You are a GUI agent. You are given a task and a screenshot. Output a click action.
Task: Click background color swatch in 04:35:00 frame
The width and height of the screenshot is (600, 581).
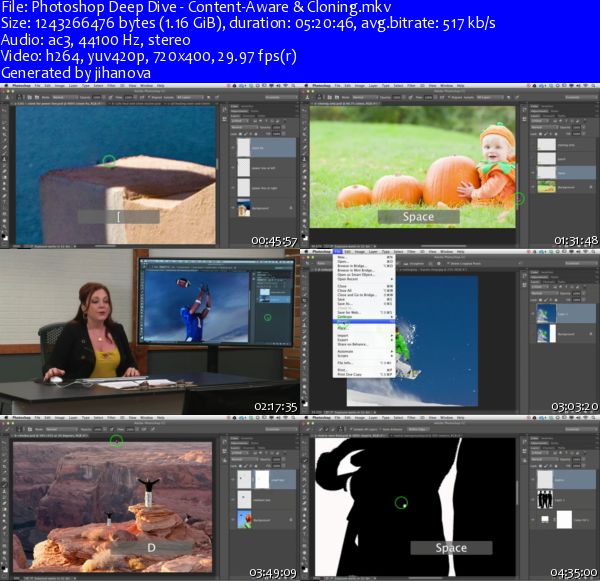[306, 570]
